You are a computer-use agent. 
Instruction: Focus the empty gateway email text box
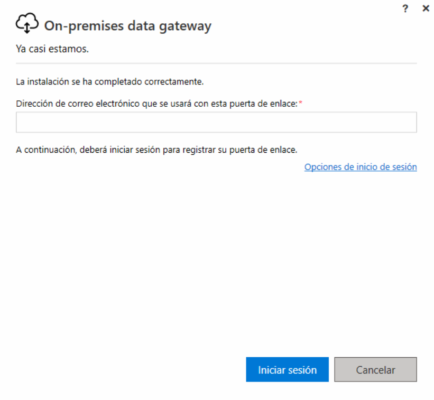216,122
